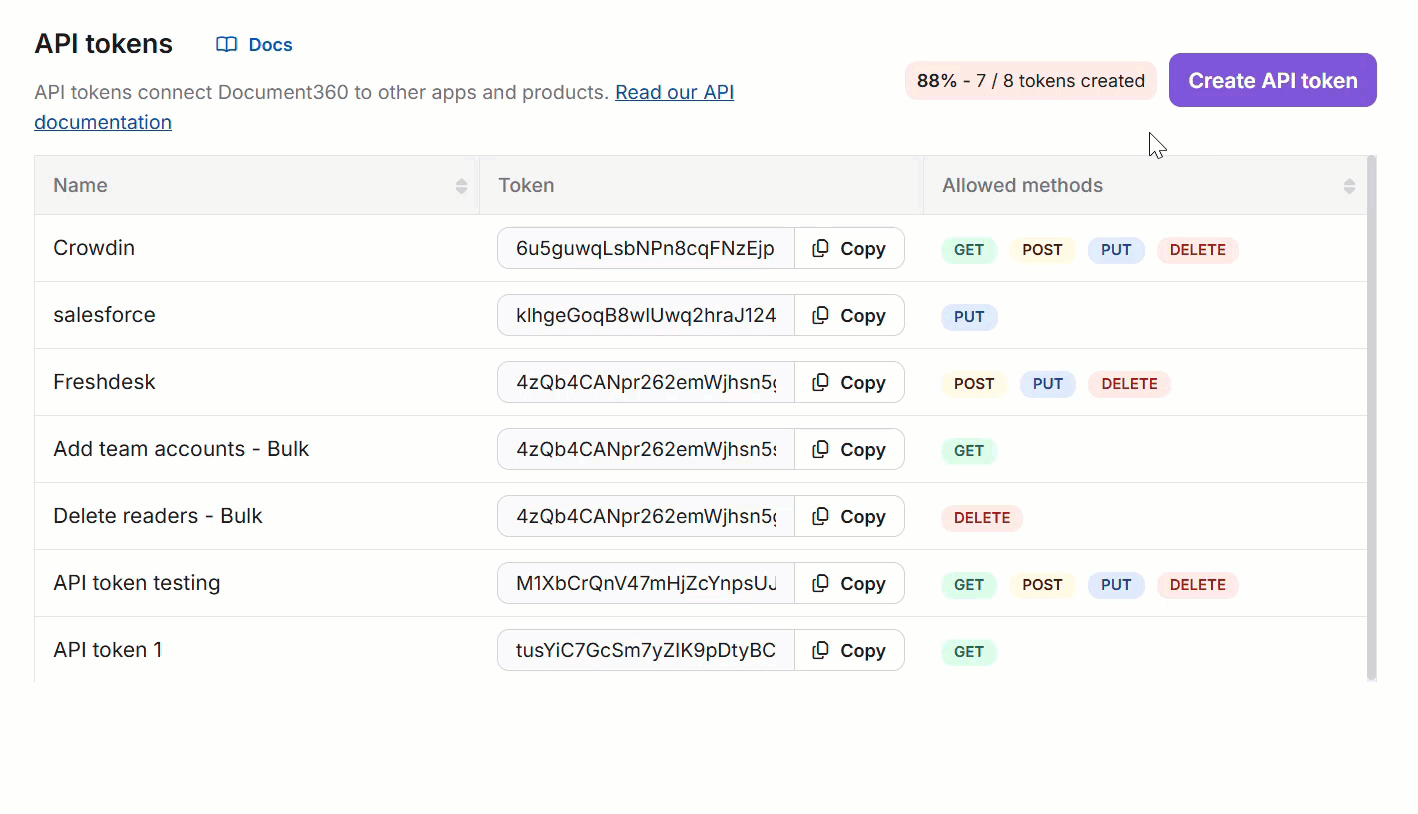Copy the salesforce API token

[849, 316]
